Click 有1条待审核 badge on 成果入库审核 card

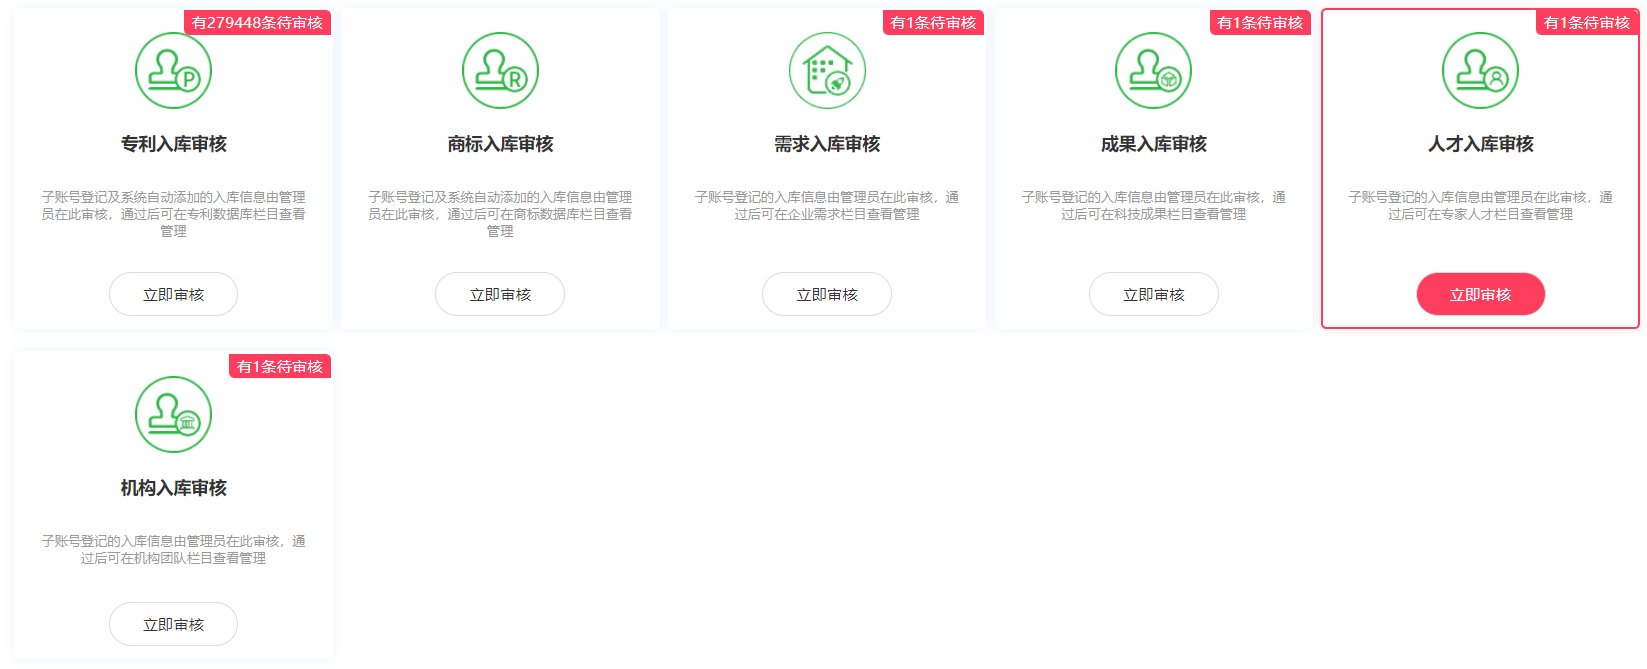(1260, 23)
